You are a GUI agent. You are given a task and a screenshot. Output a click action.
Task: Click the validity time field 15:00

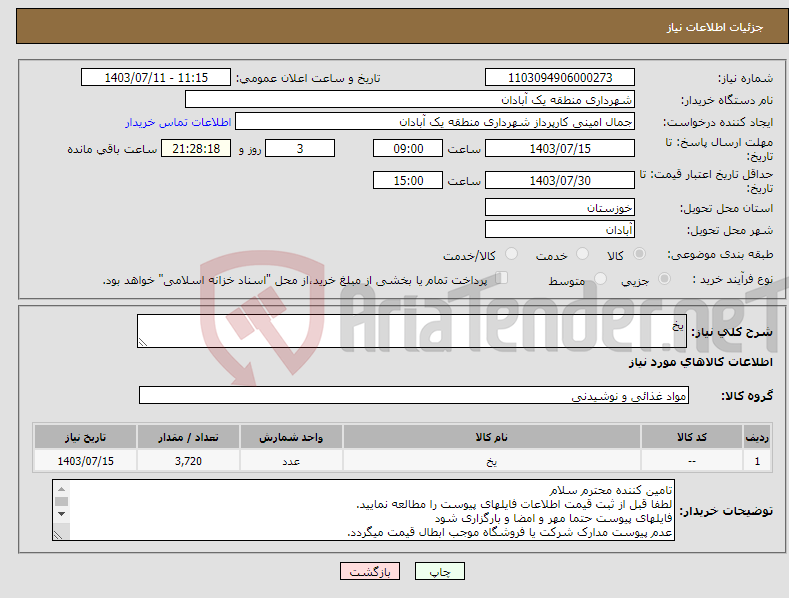pyautogui.click(x=408, y=180)
